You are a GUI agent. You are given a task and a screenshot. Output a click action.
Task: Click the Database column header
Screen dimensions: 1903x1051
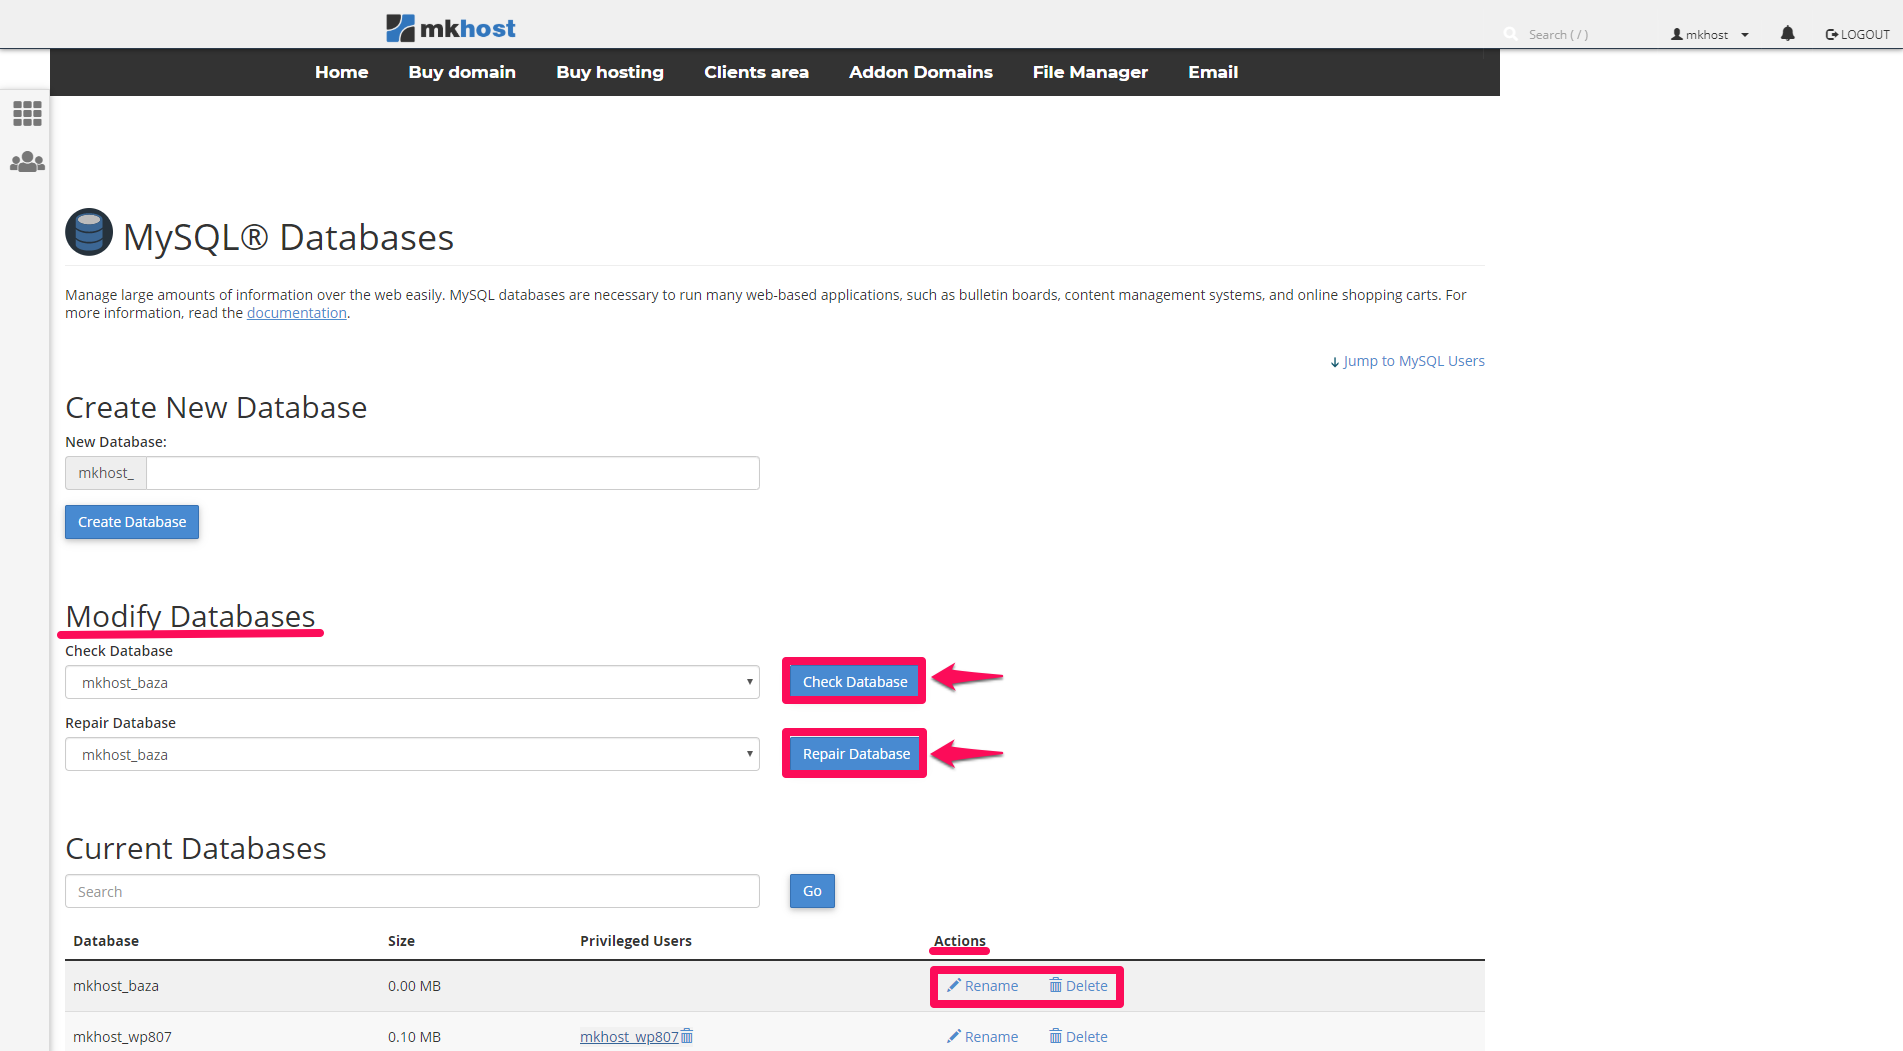click(106, 941)
